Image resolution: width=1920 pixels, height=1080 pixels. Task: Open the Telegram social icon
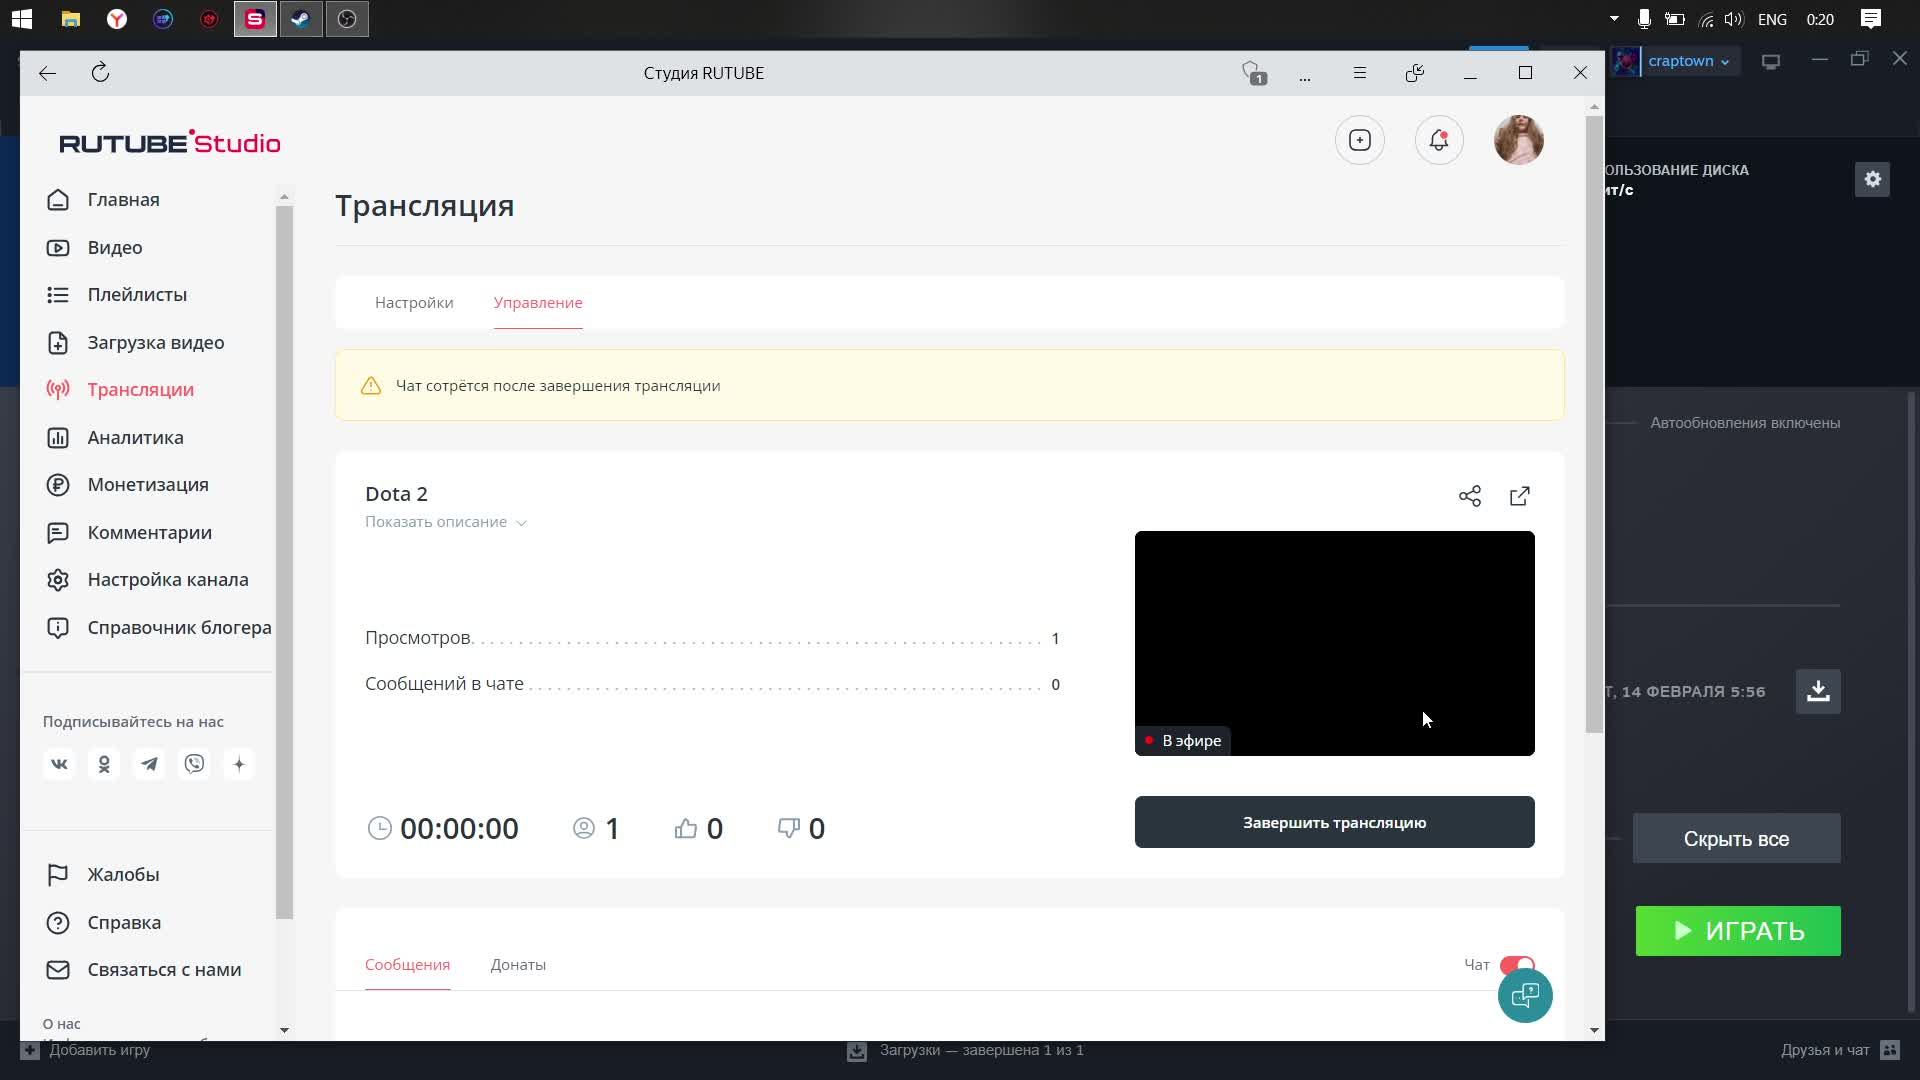[x=149, y=765]
